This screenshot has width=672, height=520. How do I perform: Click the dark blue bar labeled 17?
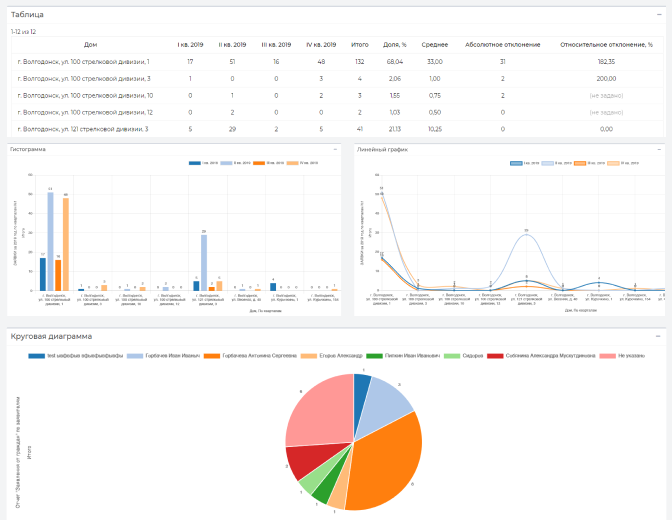[43, 274]
